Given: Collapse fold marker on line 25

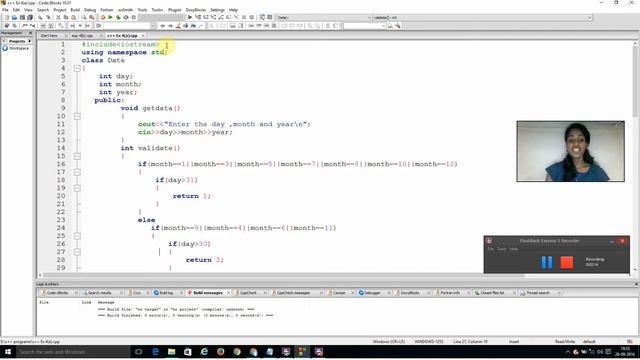Looking at the screenshot, I should [x=77, y=236].
